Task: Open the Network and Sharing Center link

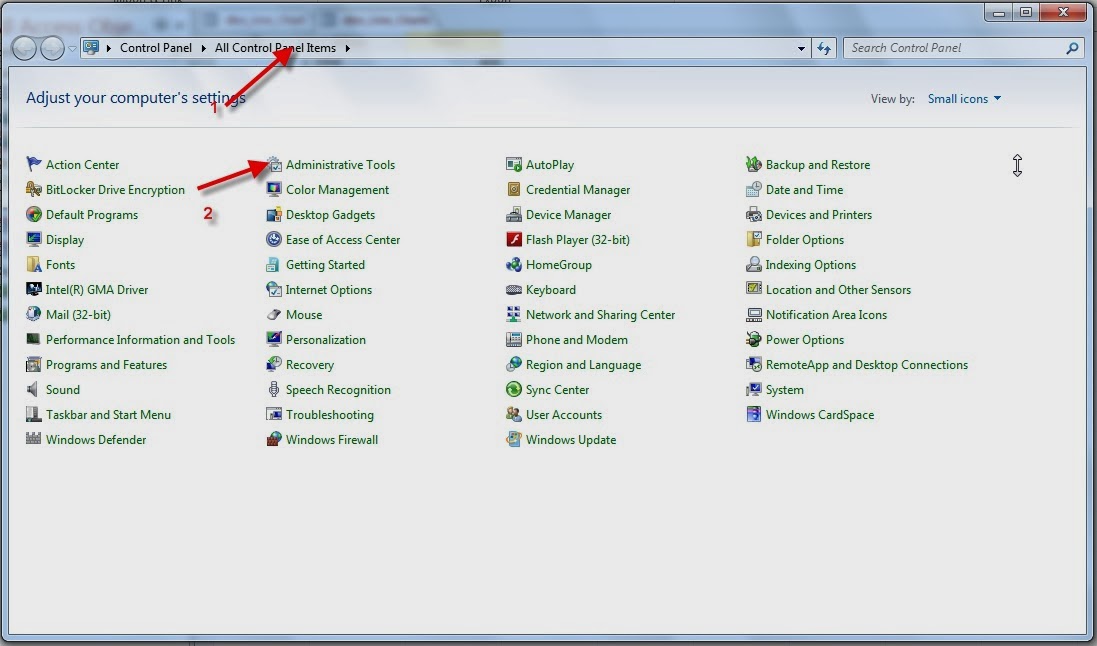Action: coord(600,315)
